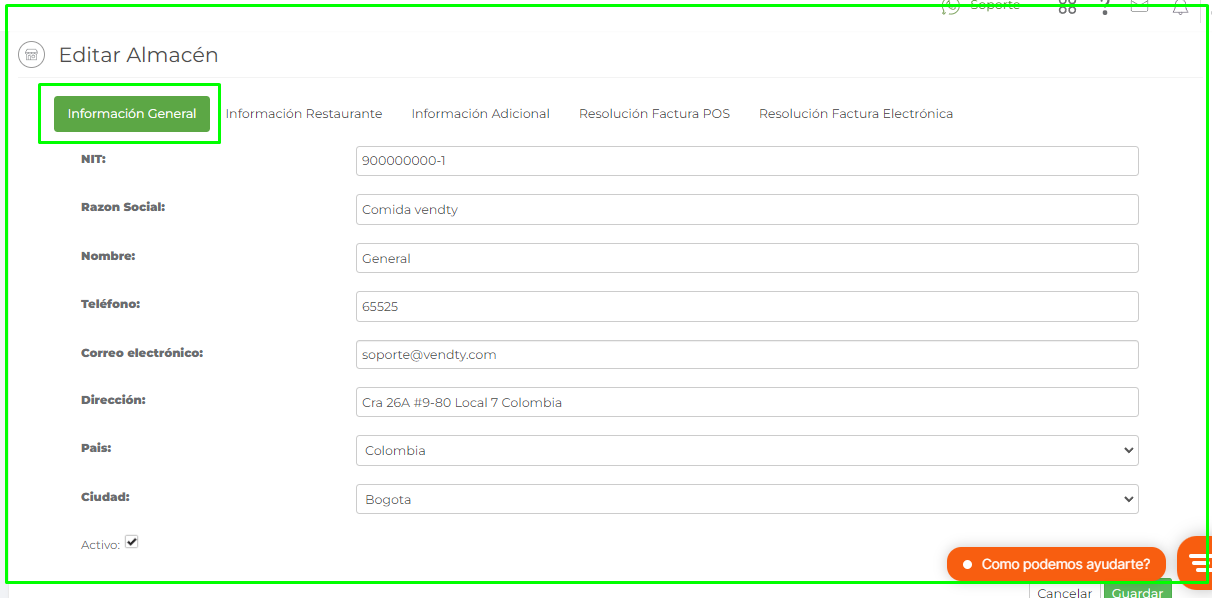Click the Guardar button
The image size is (1212, 598).
[x=1137, y=591]
